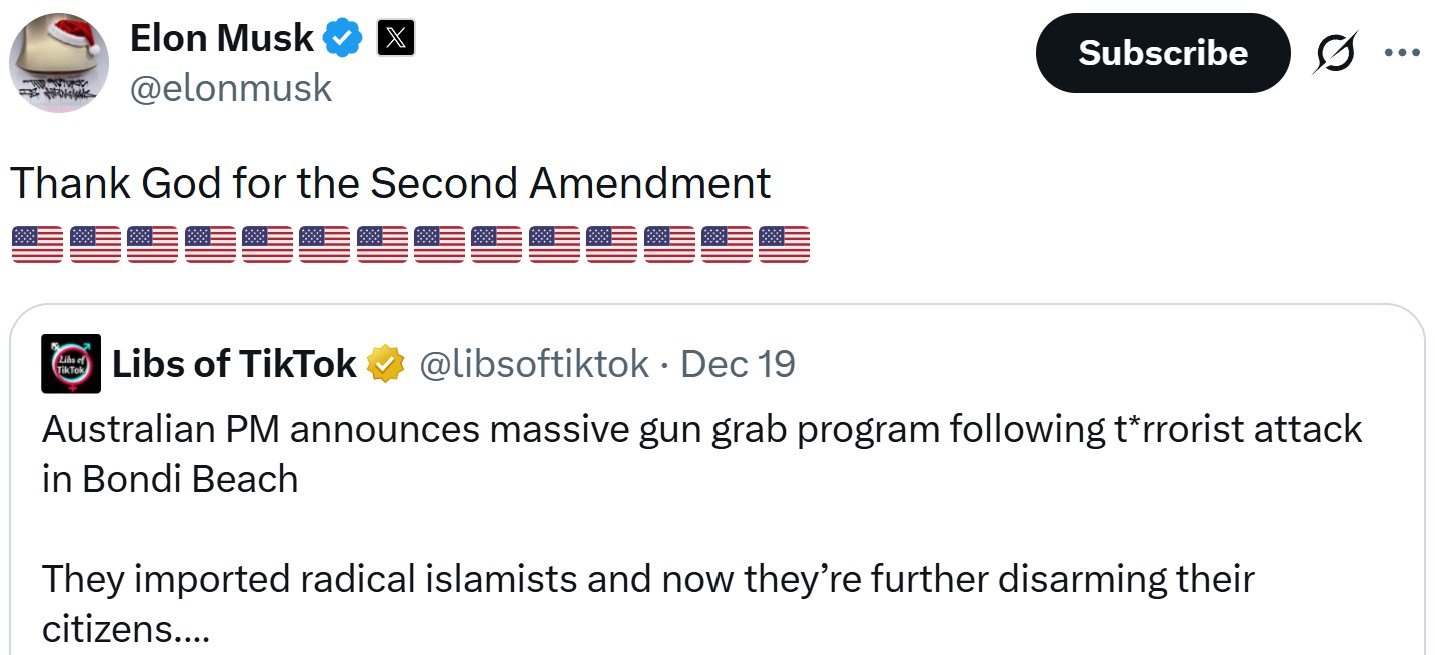
Task: Open the Libs of TikTok display name
Action: [x=234, y=364]
